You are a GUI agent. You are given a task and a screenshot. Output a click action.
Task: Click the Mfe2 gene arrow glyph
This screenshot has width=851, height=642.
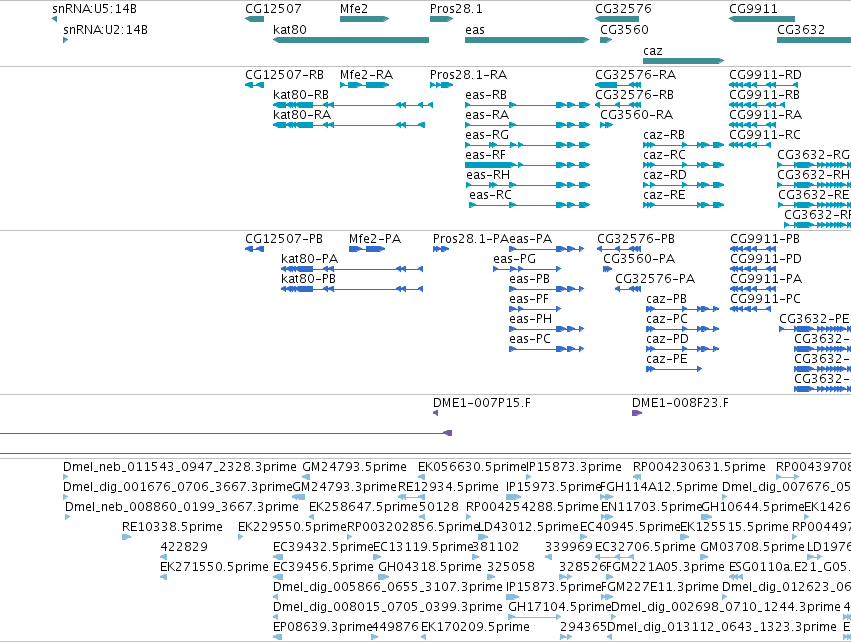365,19
